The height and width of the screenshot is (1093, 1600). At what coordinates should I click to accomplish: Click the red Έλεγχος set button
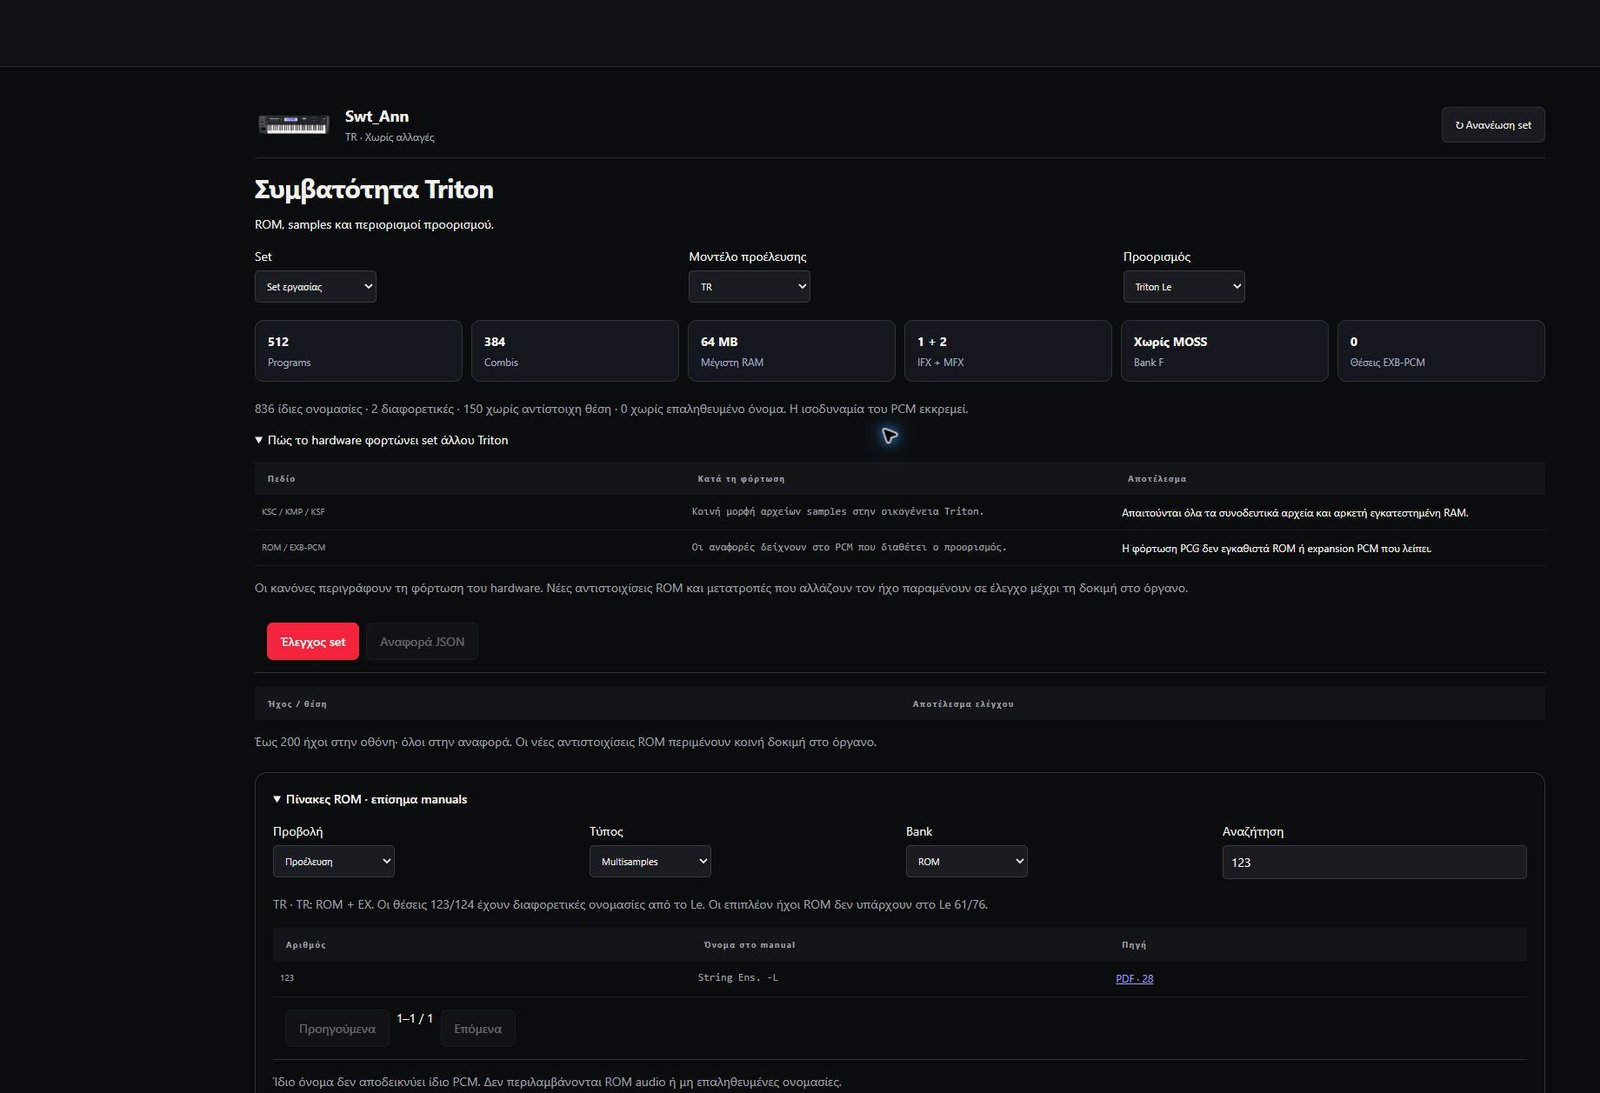(x=313, y=642)
